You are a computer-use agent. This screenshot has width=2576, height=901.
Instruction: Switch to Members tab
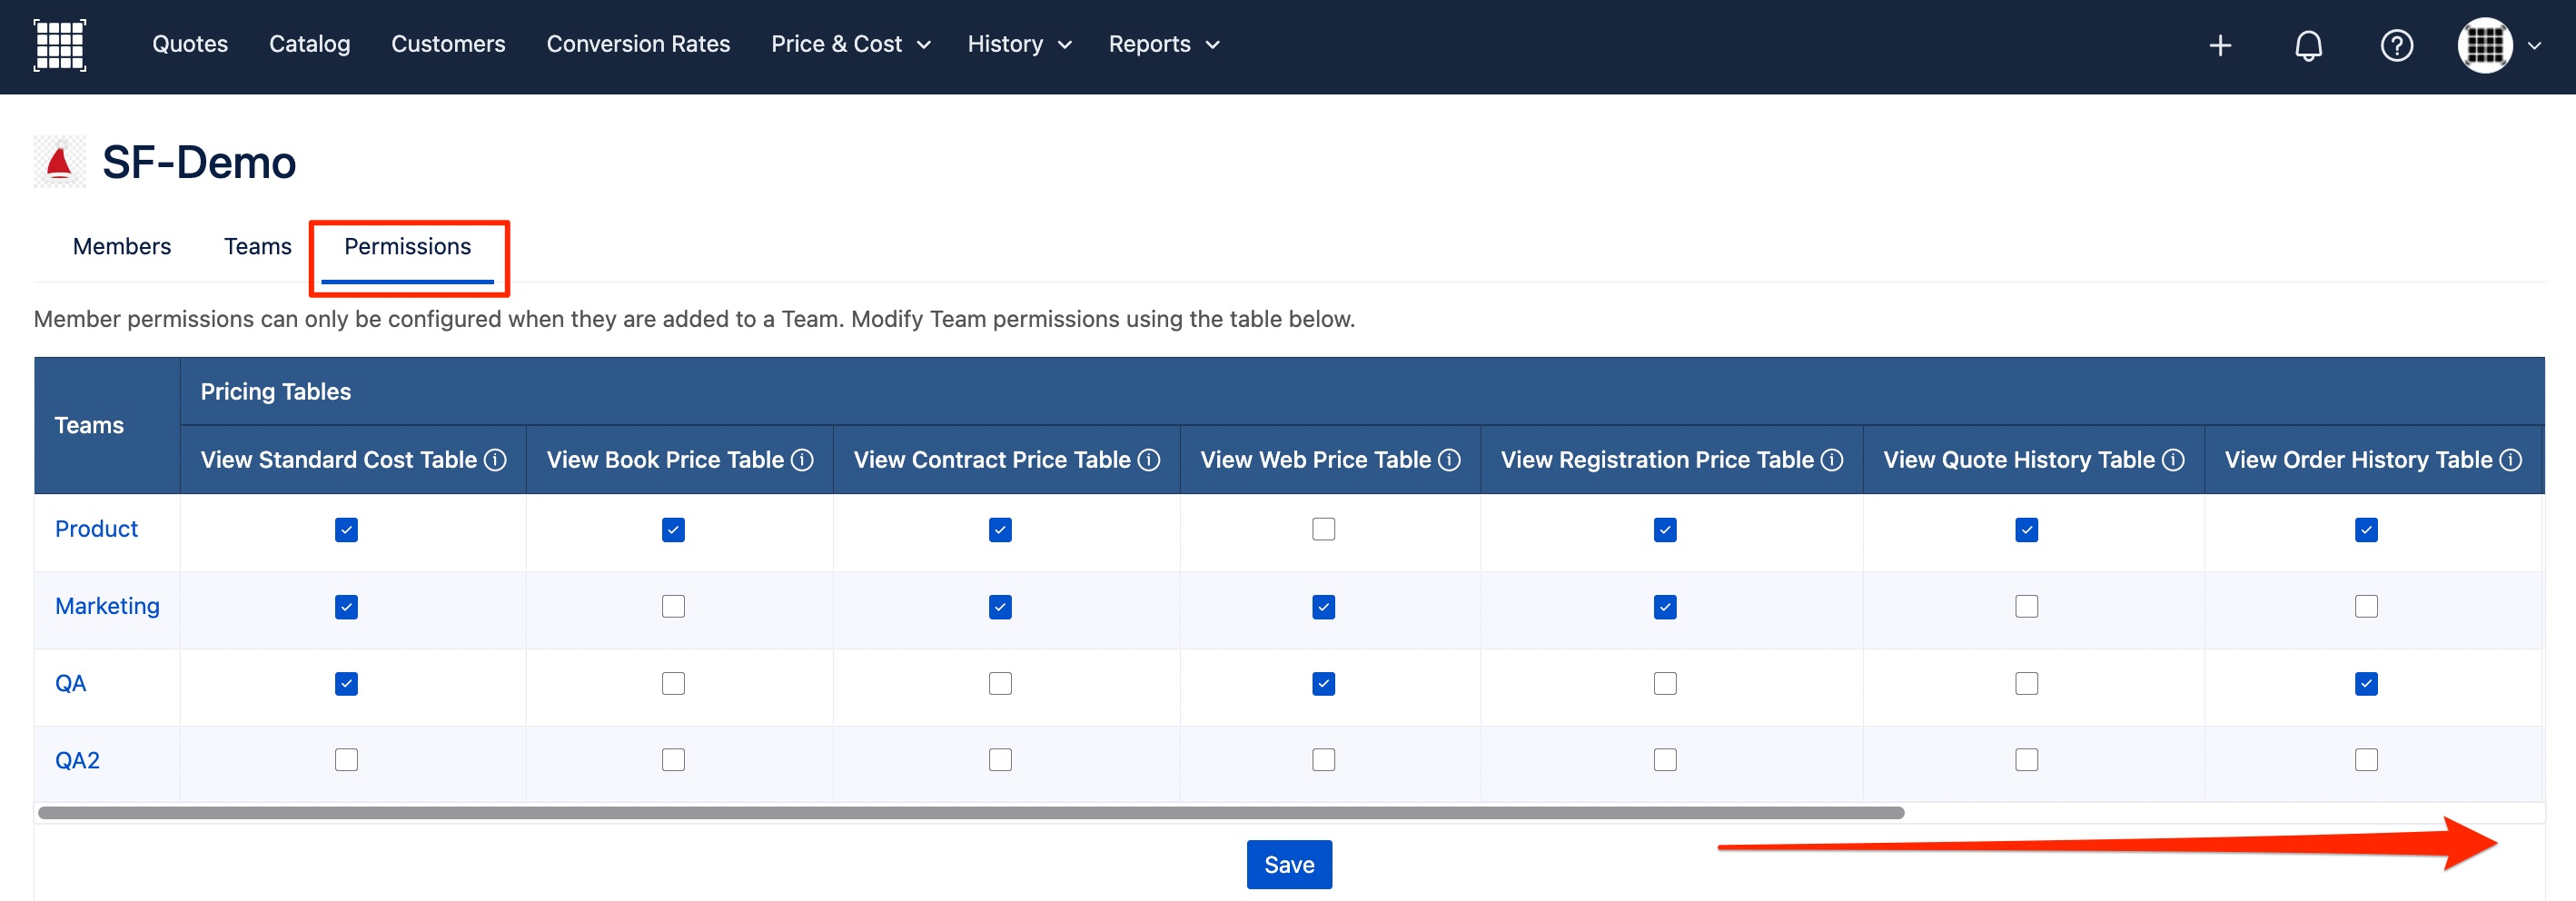pos(122,246)
